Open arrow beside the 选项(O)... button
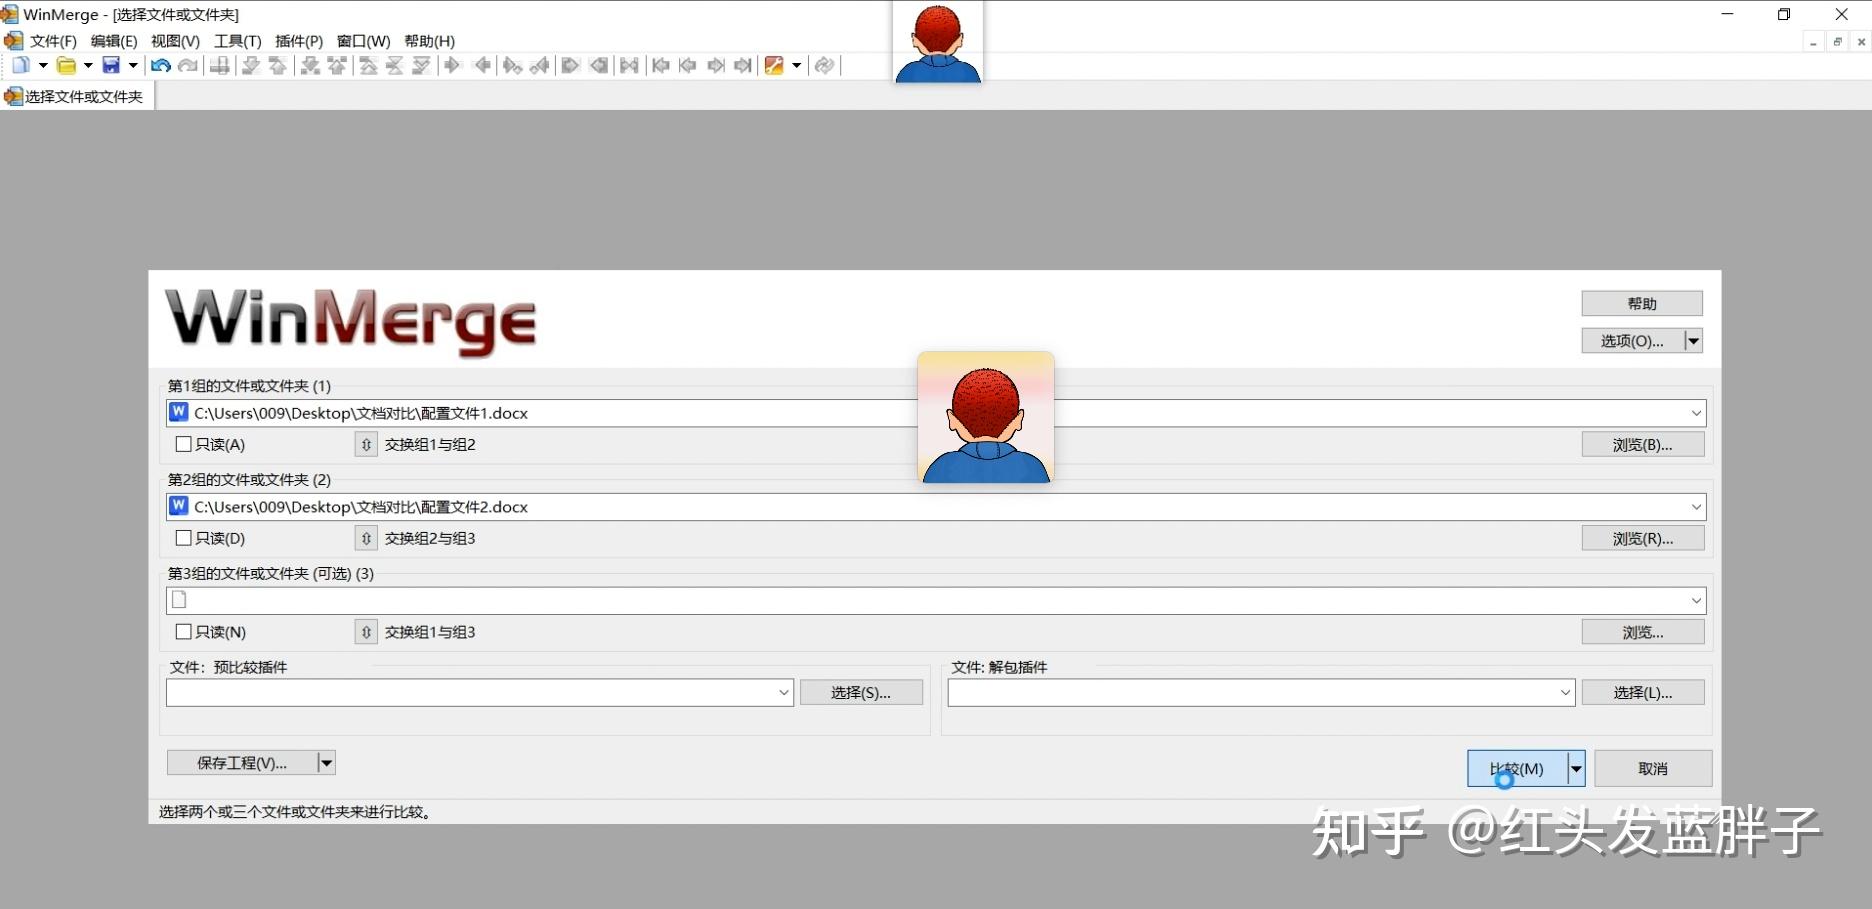The height and width of the screenshot is (909, 1872). [x=1693, y=341]
